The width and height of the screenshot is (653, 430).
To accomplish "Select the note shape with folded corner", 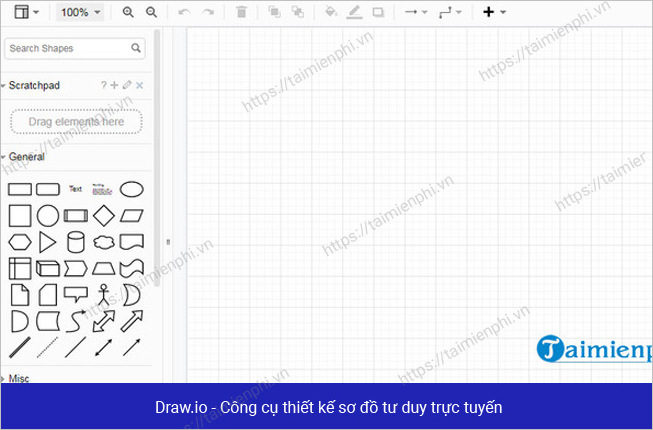I will point(20,295).
